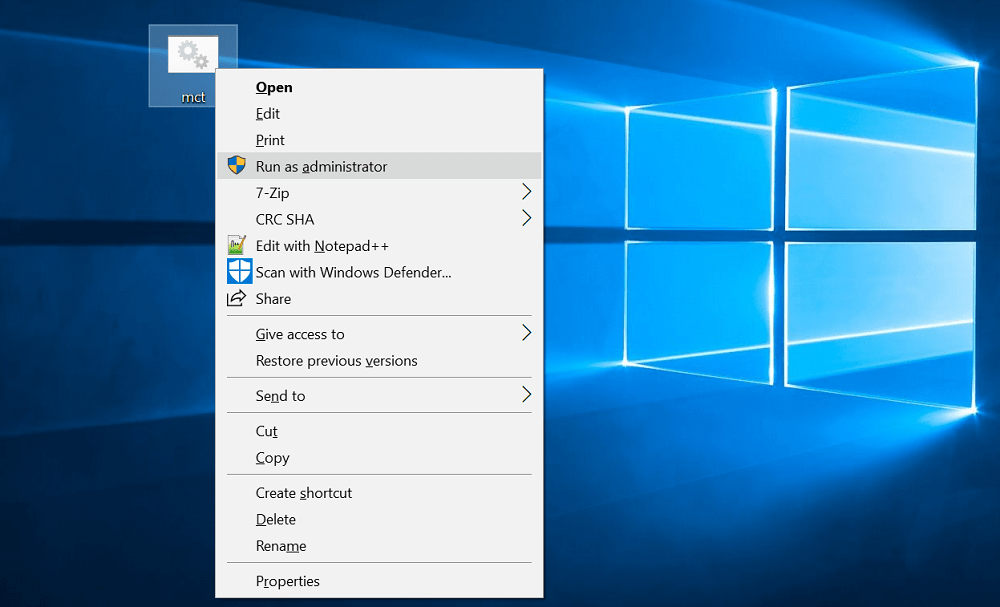Viewport: 1000px width, 607px height.
Task: Choose Cut from the context menu
Action: tap(379, 431)
